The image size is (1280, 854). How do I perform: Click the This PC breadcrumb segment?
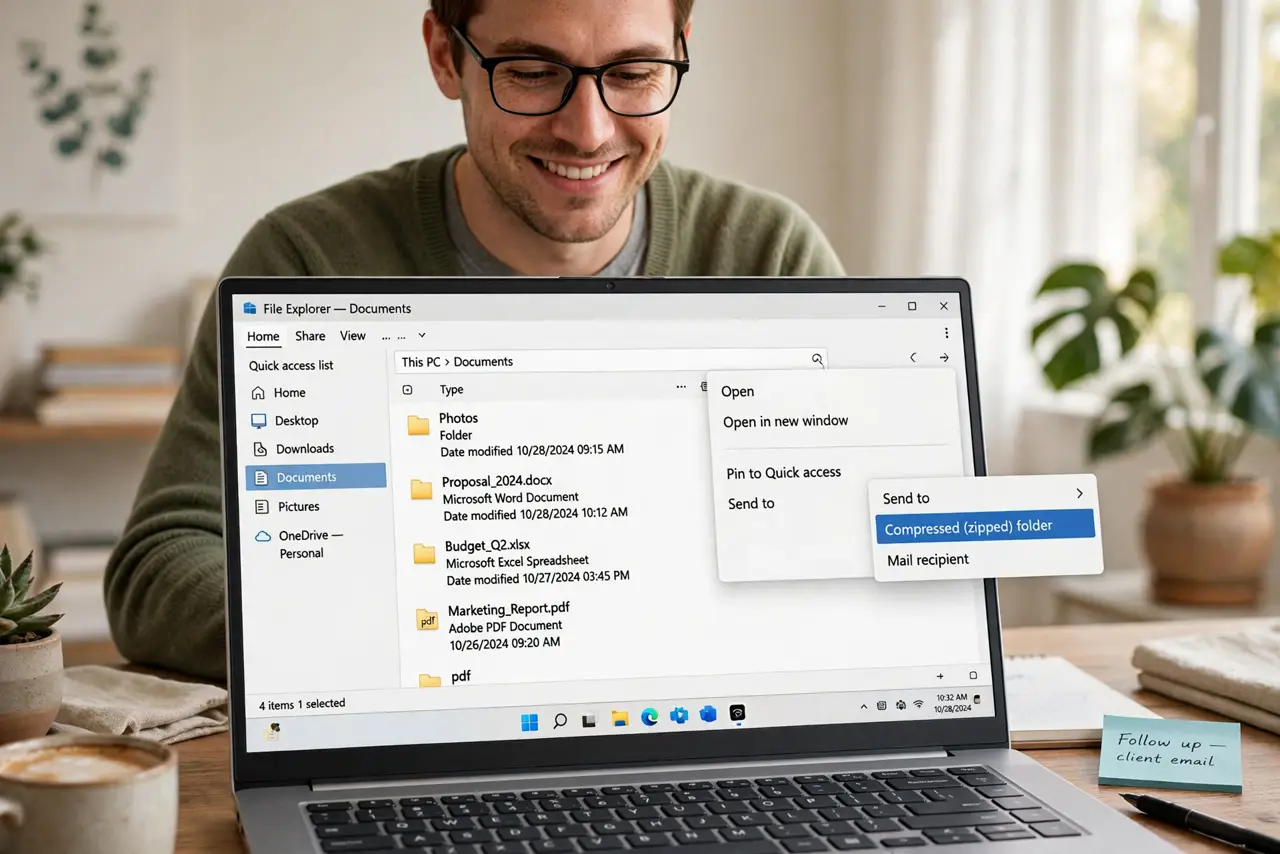(421, 362)
